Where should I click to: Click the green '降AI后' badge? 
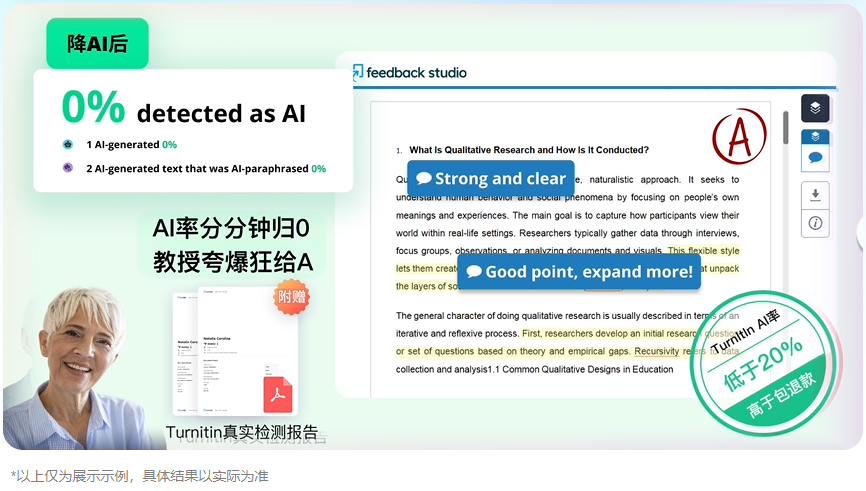coord(97,43)
